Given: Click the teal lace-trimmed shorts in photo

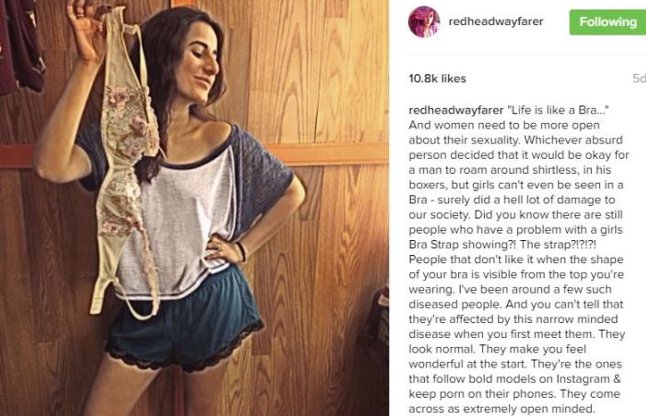Looking at the screenshot, I should 185,319.
